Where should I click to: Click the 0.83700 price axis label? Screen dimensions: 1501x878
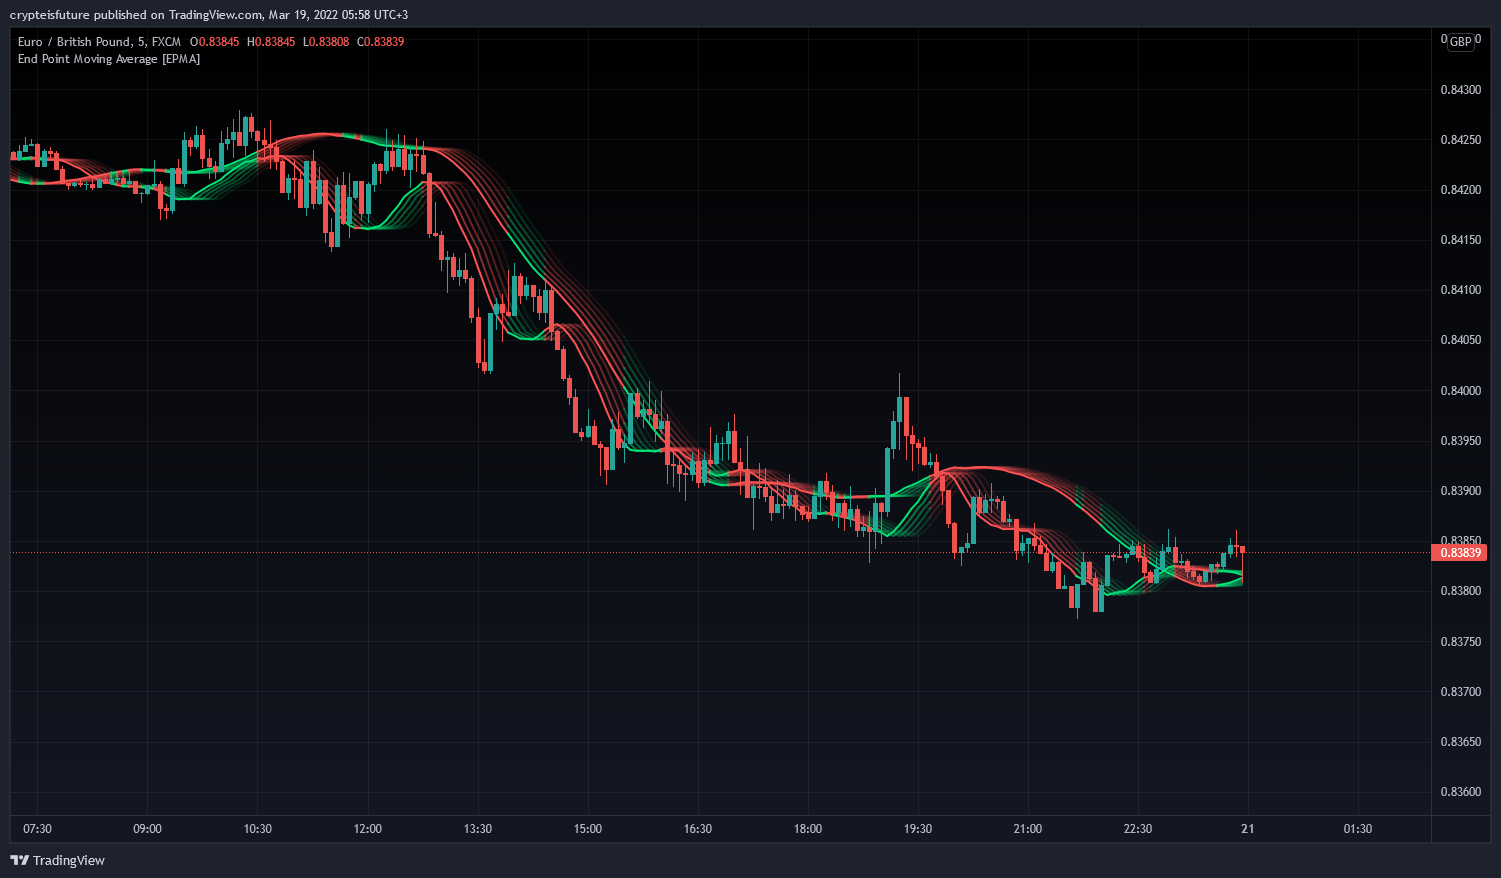tap(1460, 692)
